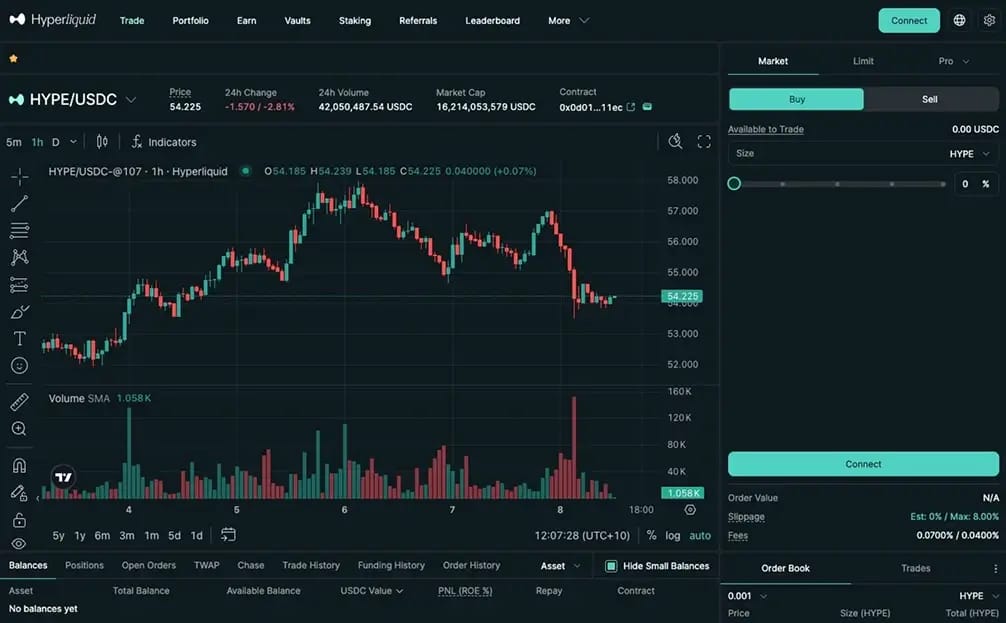Open the Leaderboard page
Viewport: 1006px width, 623px height.
(x=493, y=21)
